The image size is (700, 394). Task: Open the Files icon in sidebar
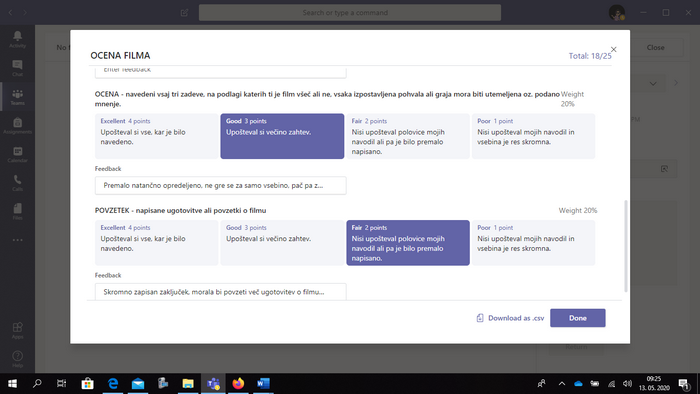click(17, 212)
